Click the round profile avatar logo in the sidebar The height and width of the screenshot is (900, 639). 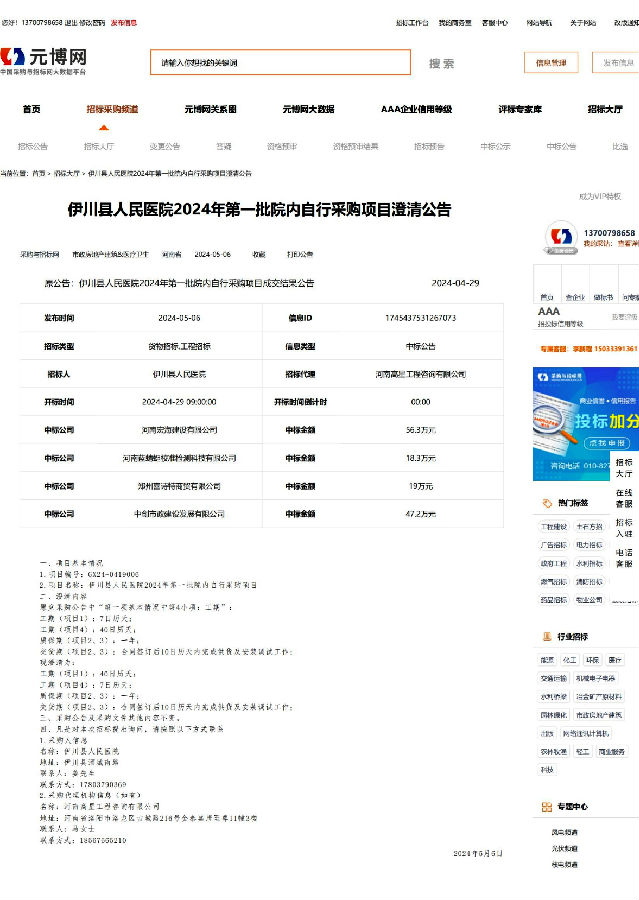click(561, 236)
